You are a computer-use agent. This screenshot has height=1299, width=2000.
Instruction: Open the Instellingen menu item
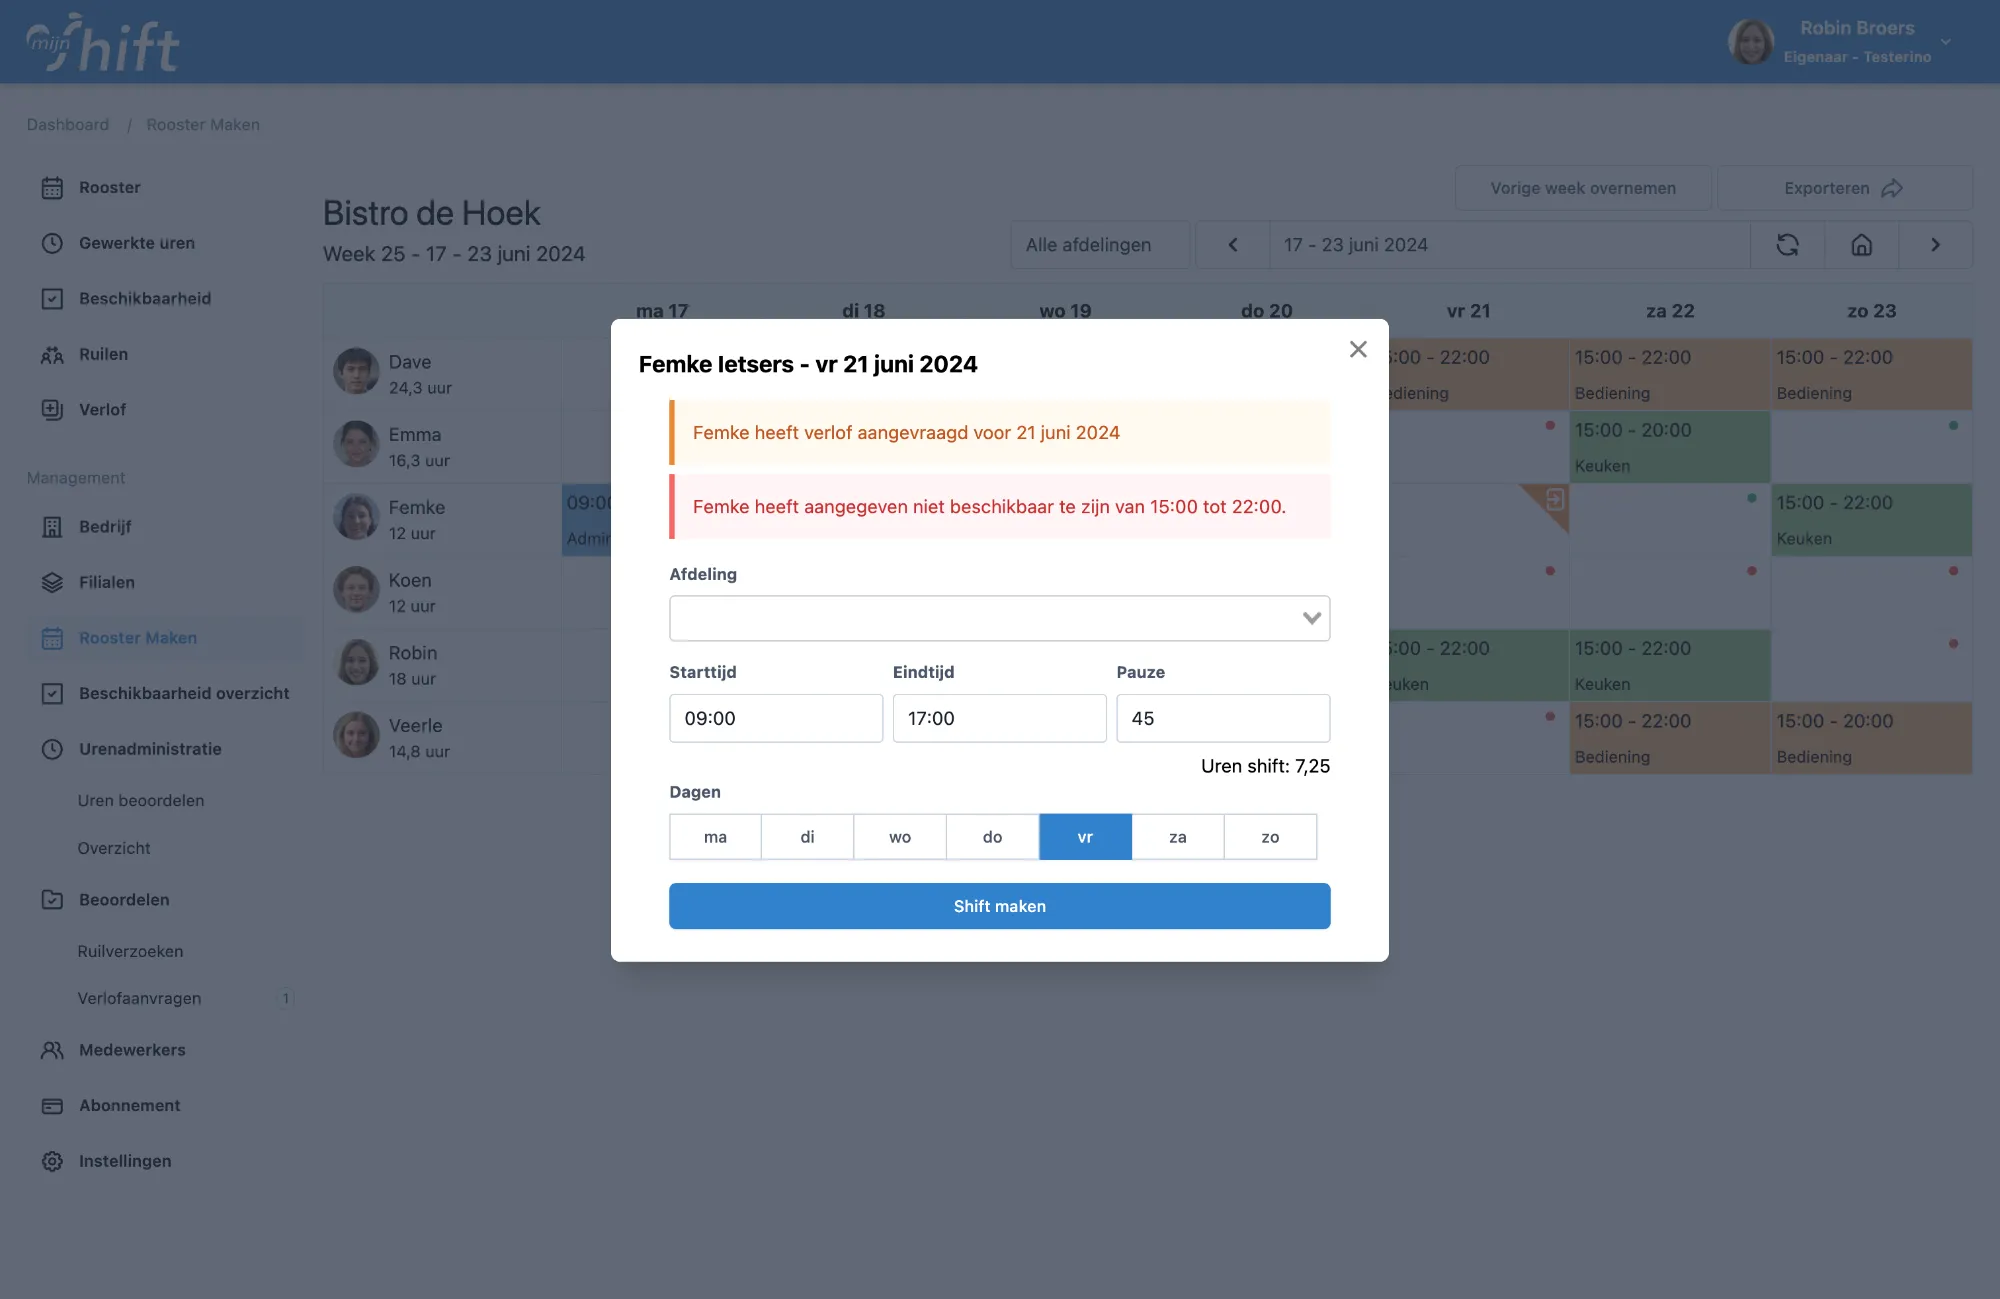pyautogui.click(x=125, y=1161)
